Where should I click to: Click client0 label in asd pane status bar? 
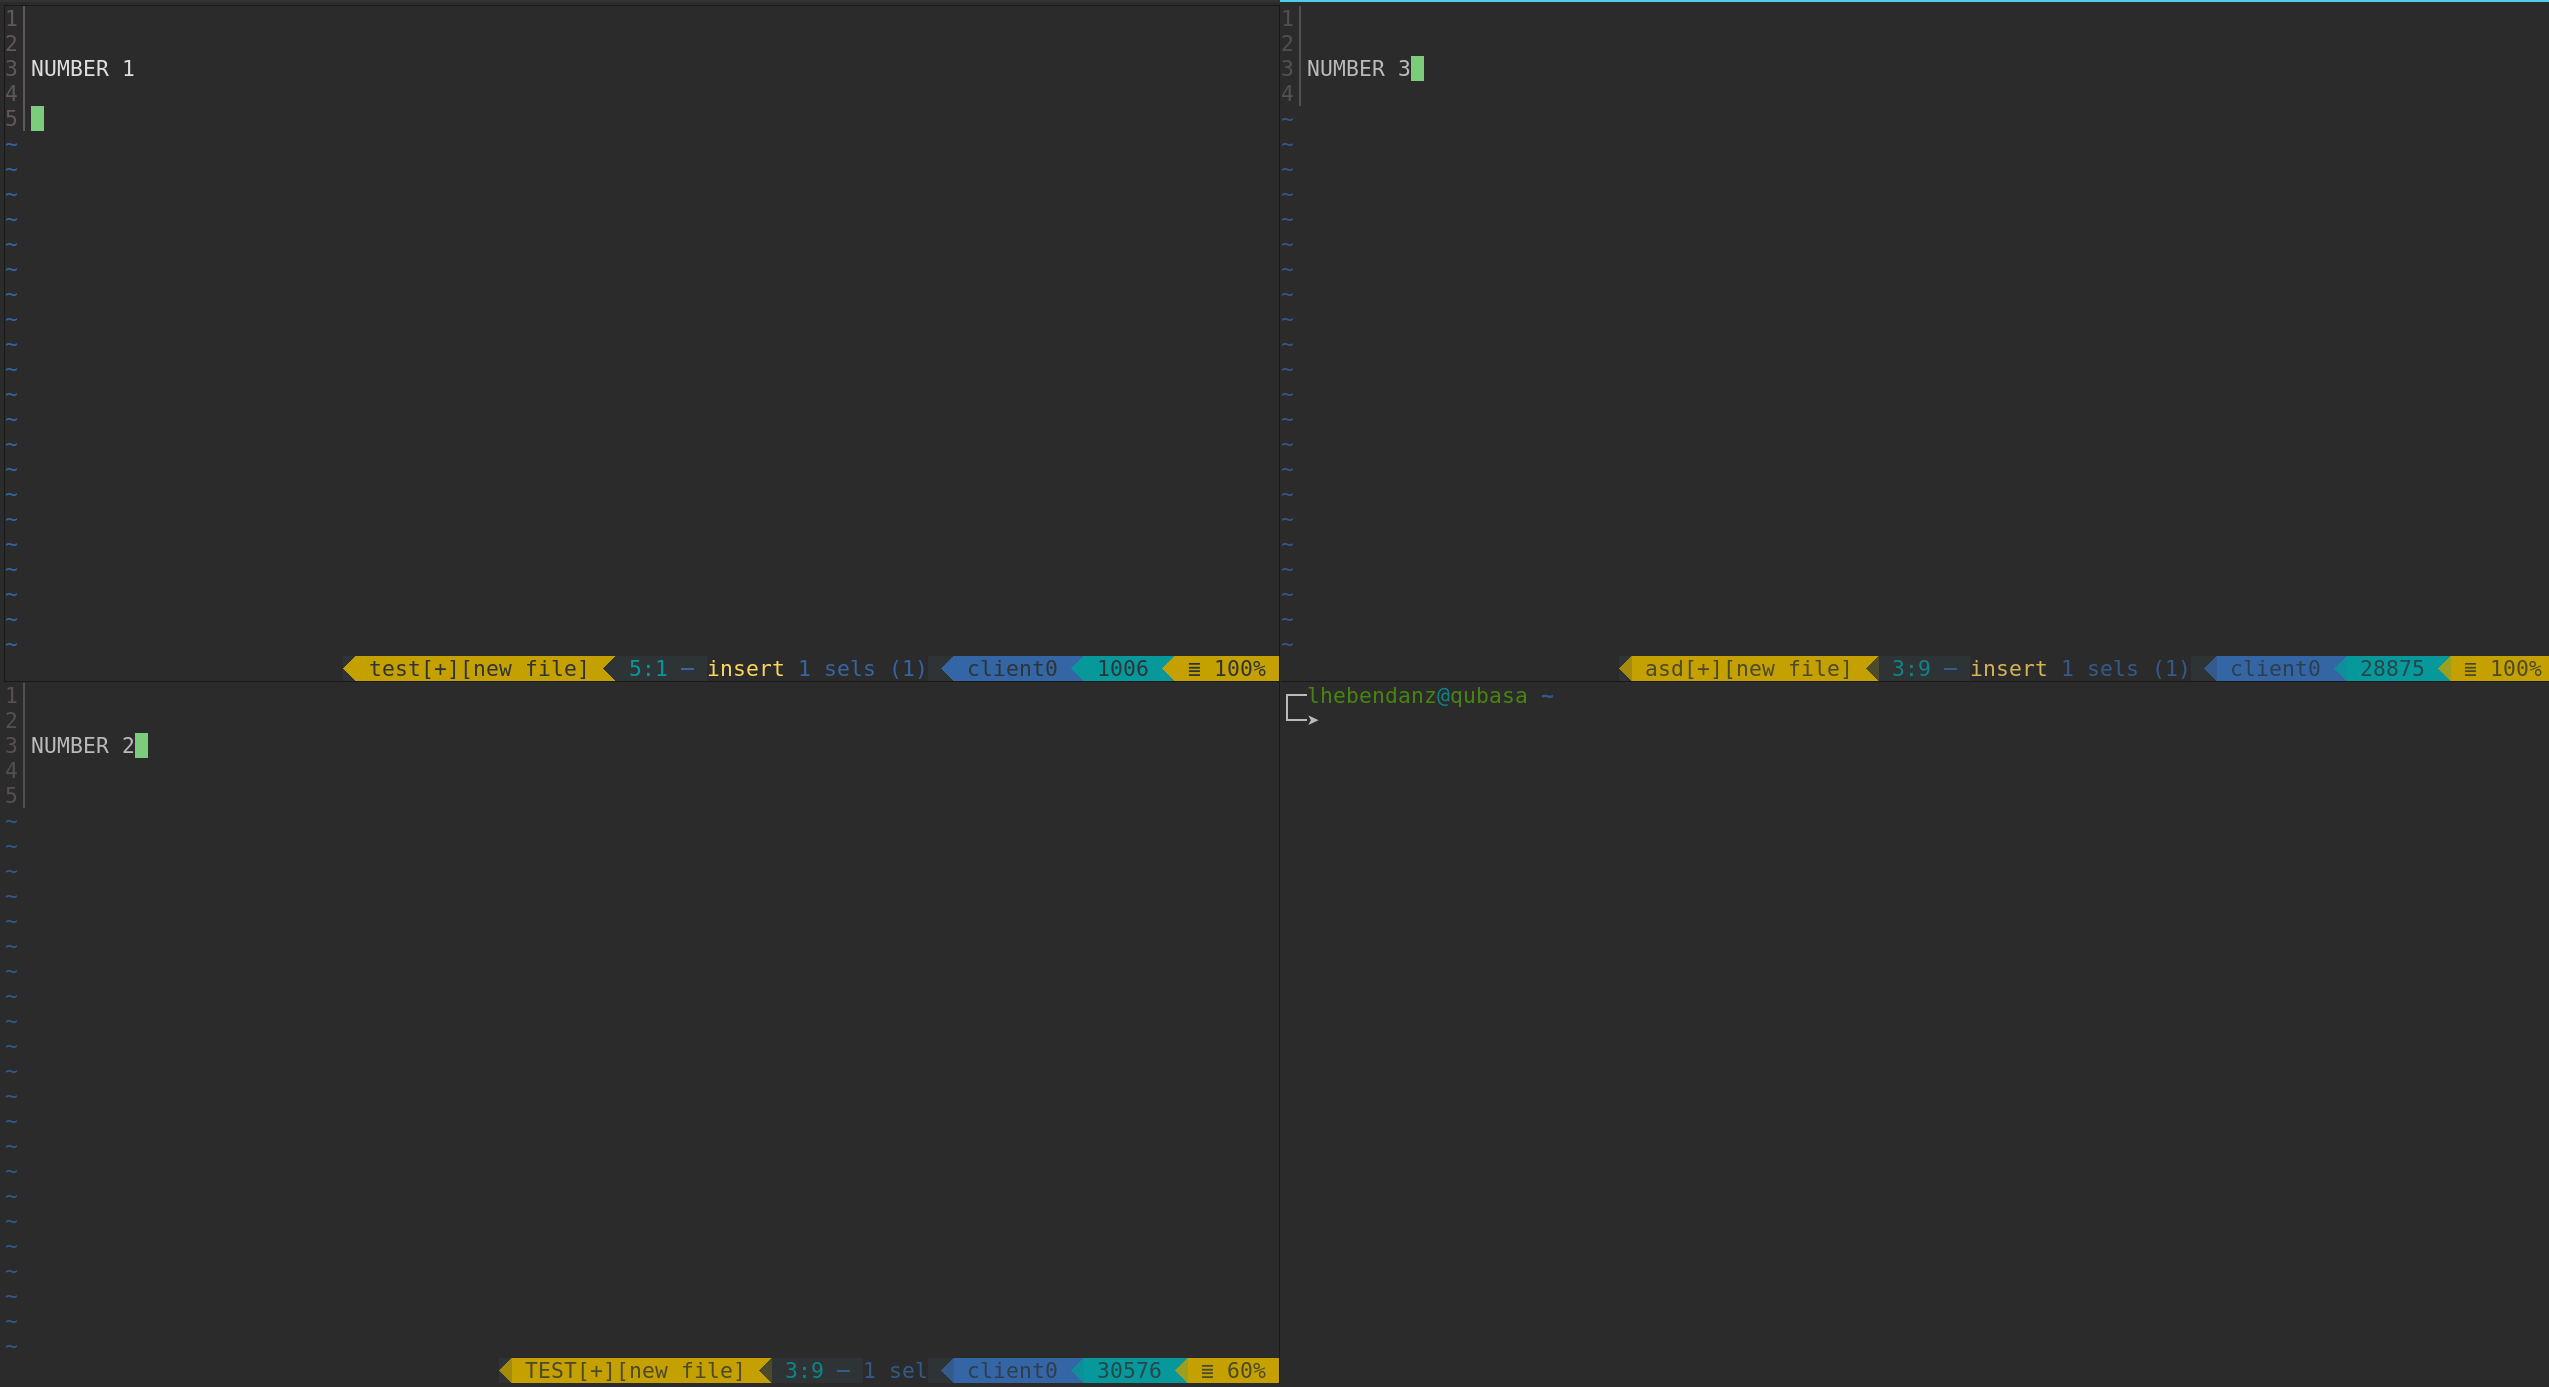coord(2275,669)
